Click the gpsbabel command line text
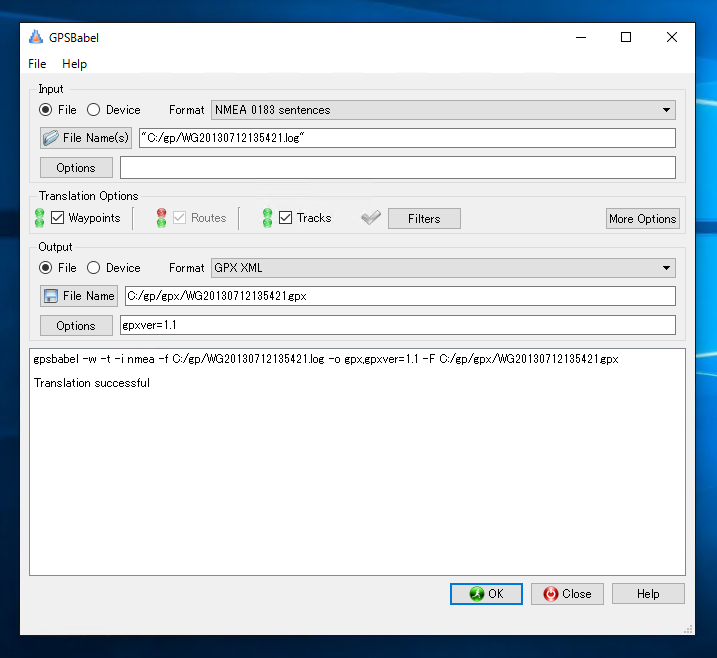This screenshot has height=658, width=717. 326,359
